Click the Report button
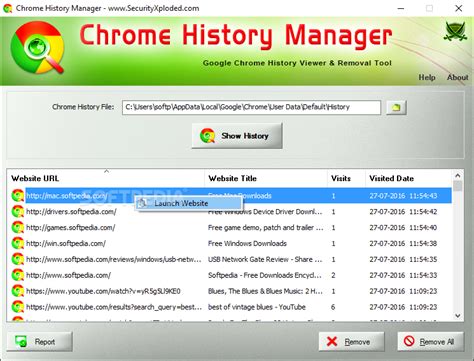474x361 pixels. pyautogui.click(x=39, y=342)
